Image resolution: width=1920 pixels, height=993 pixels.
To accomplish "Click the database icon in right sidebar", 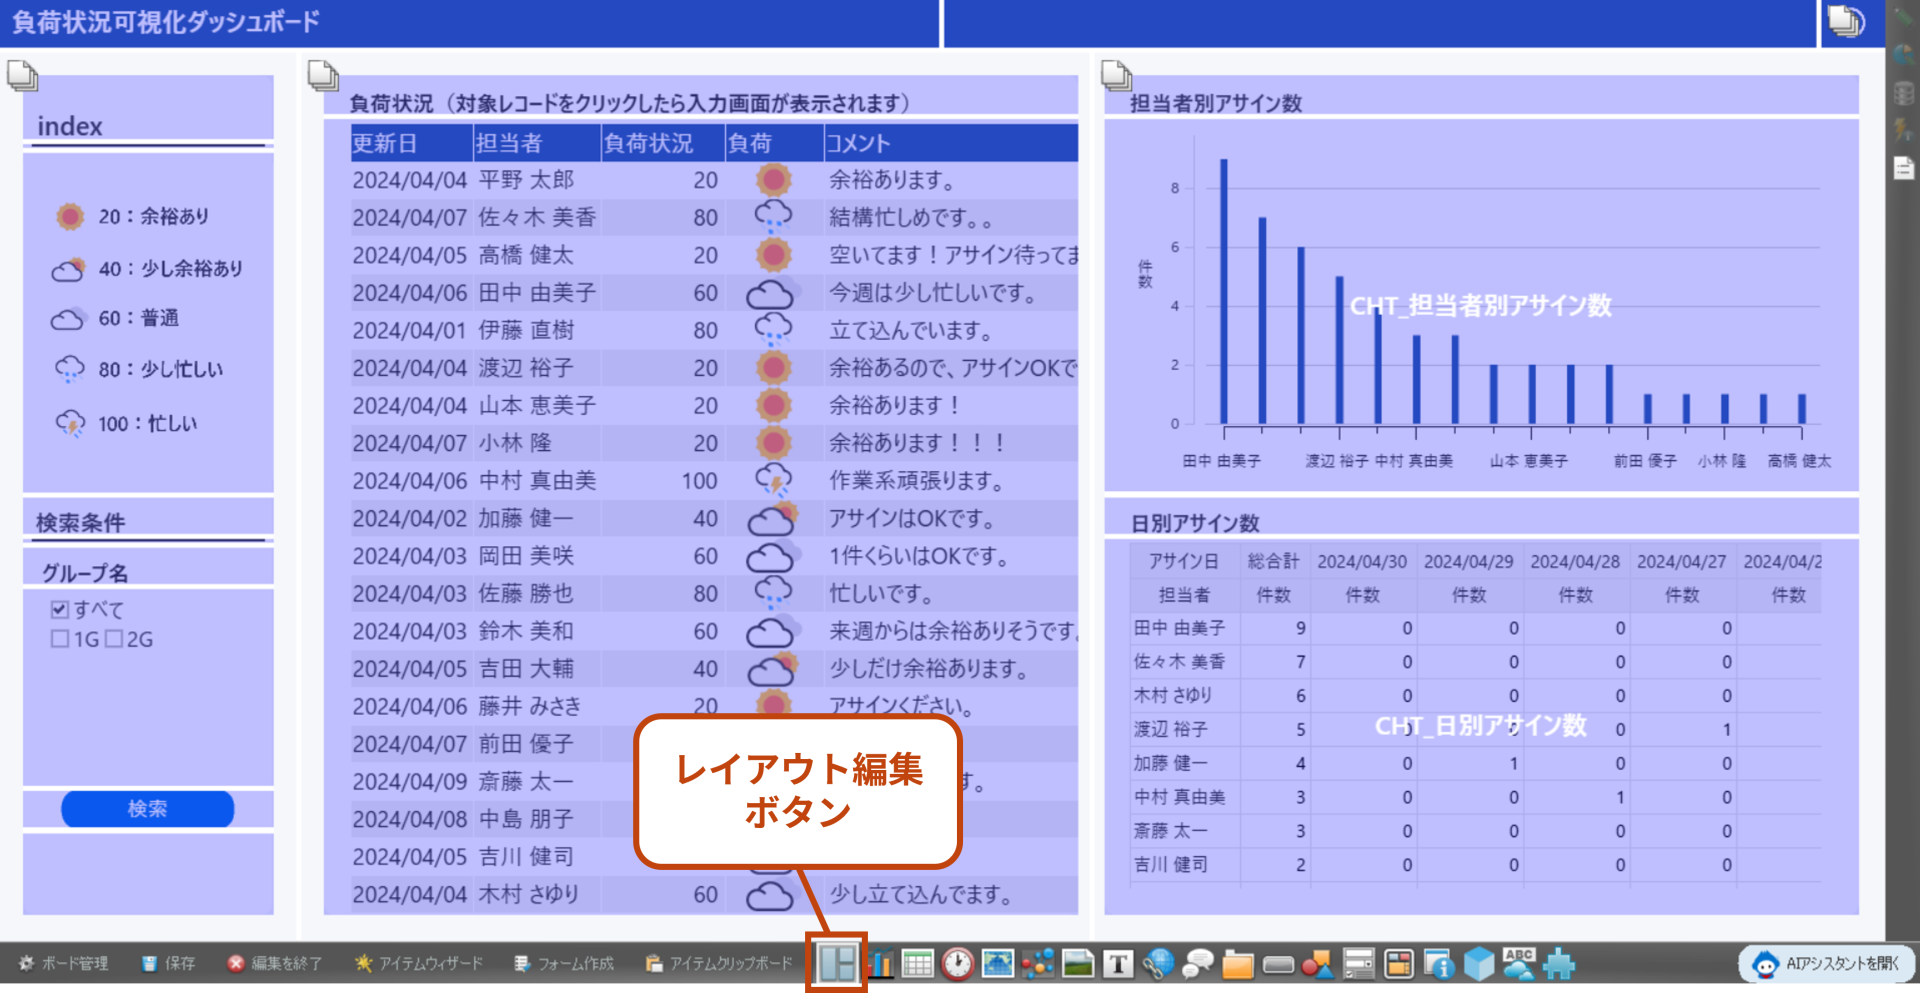I will click(x=1903, y=93).
